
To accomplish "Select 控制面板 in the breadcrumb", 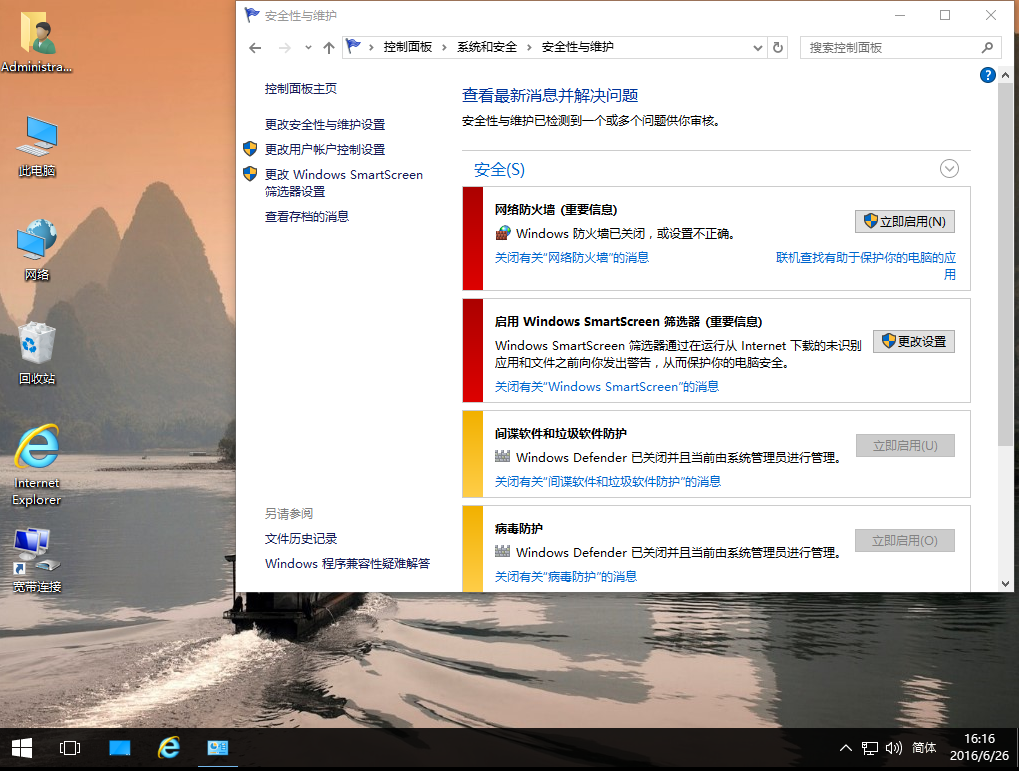I will tap(407, 47).
